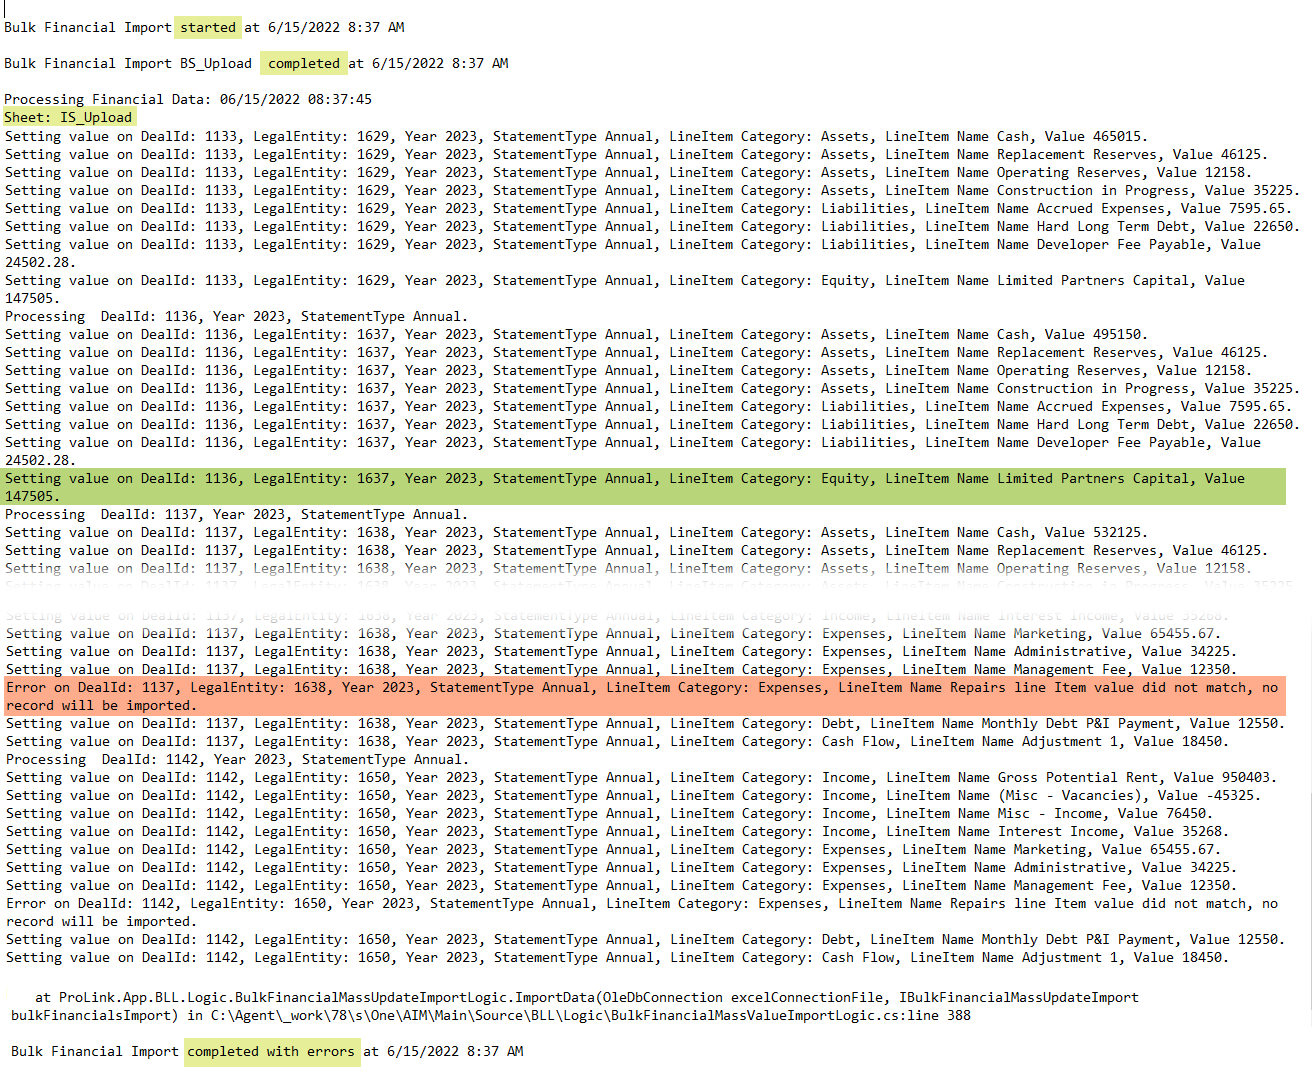Click "Processing DealId: 1137, Year 2023" line
The height and width of the screenshot is (1079, 1312).
point(236,514)
